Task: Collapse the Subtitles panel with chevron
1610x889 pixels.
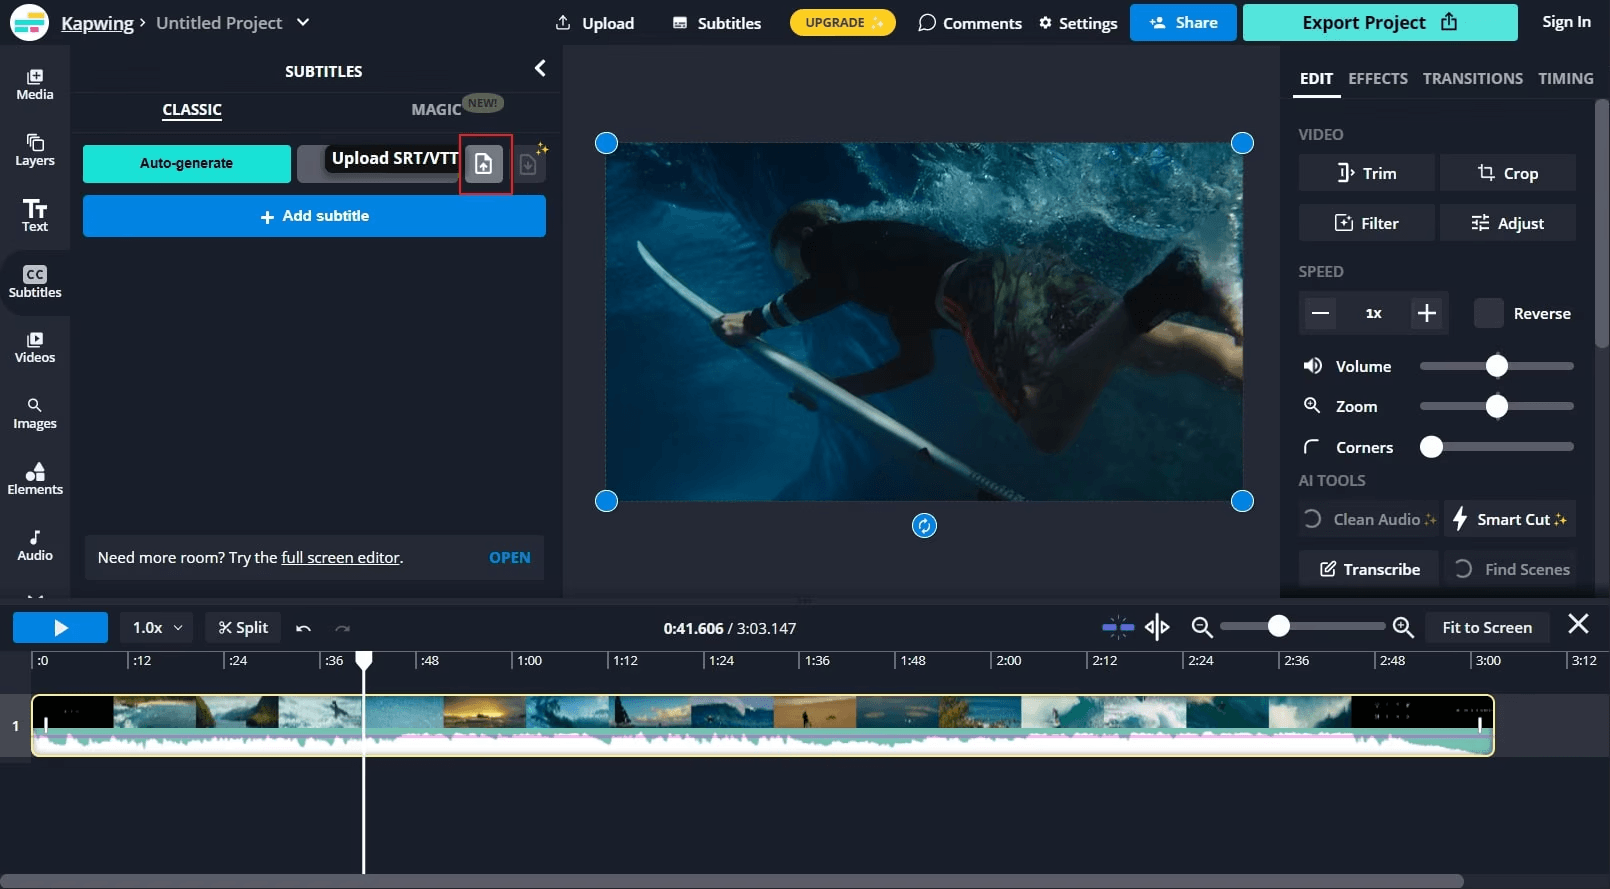Action: coord(540,68)
